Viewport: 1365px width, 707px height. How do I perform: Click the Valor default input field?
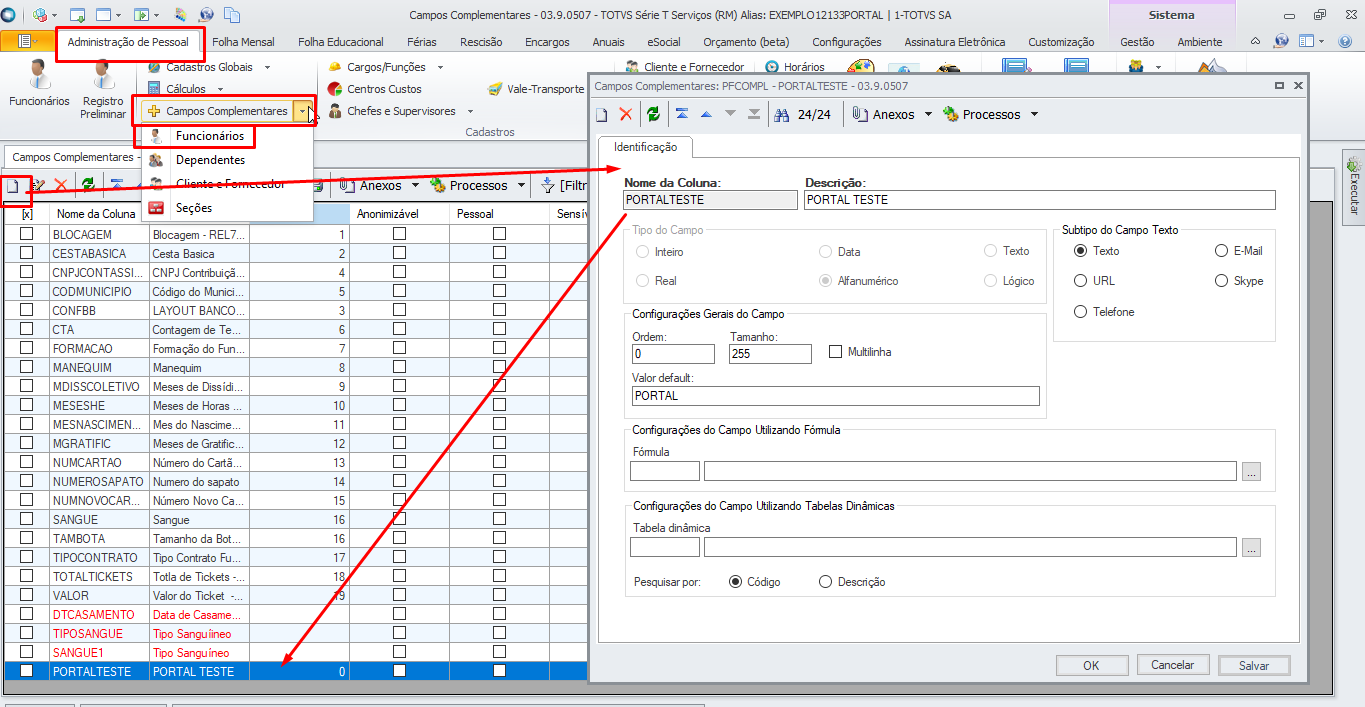pyautogui.click(x=835, y=396)
